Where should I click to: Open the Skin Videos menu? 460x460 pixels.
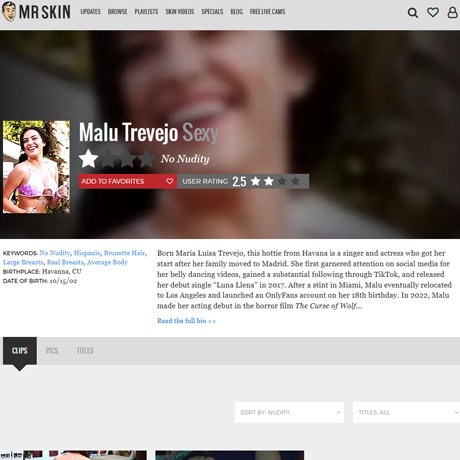click(x=180, y=12)
